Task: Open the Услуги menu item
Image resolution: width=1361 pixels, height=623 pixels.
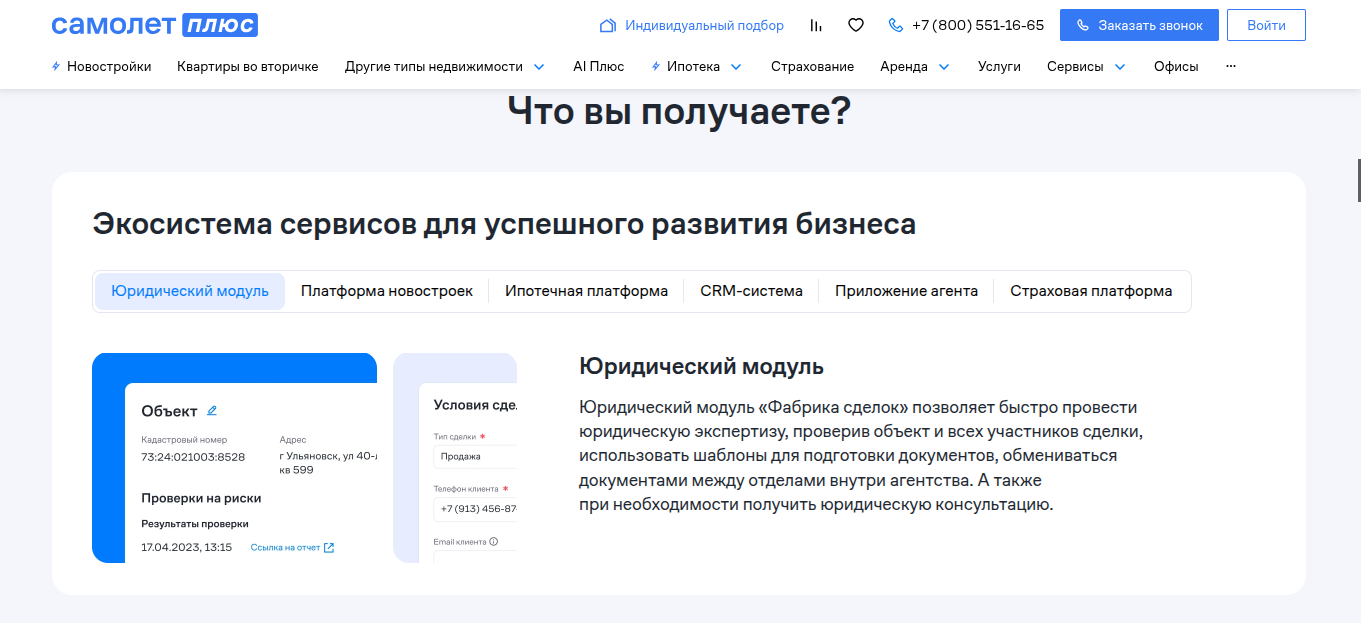Action: pyautogui.click(x=999, y=66)
